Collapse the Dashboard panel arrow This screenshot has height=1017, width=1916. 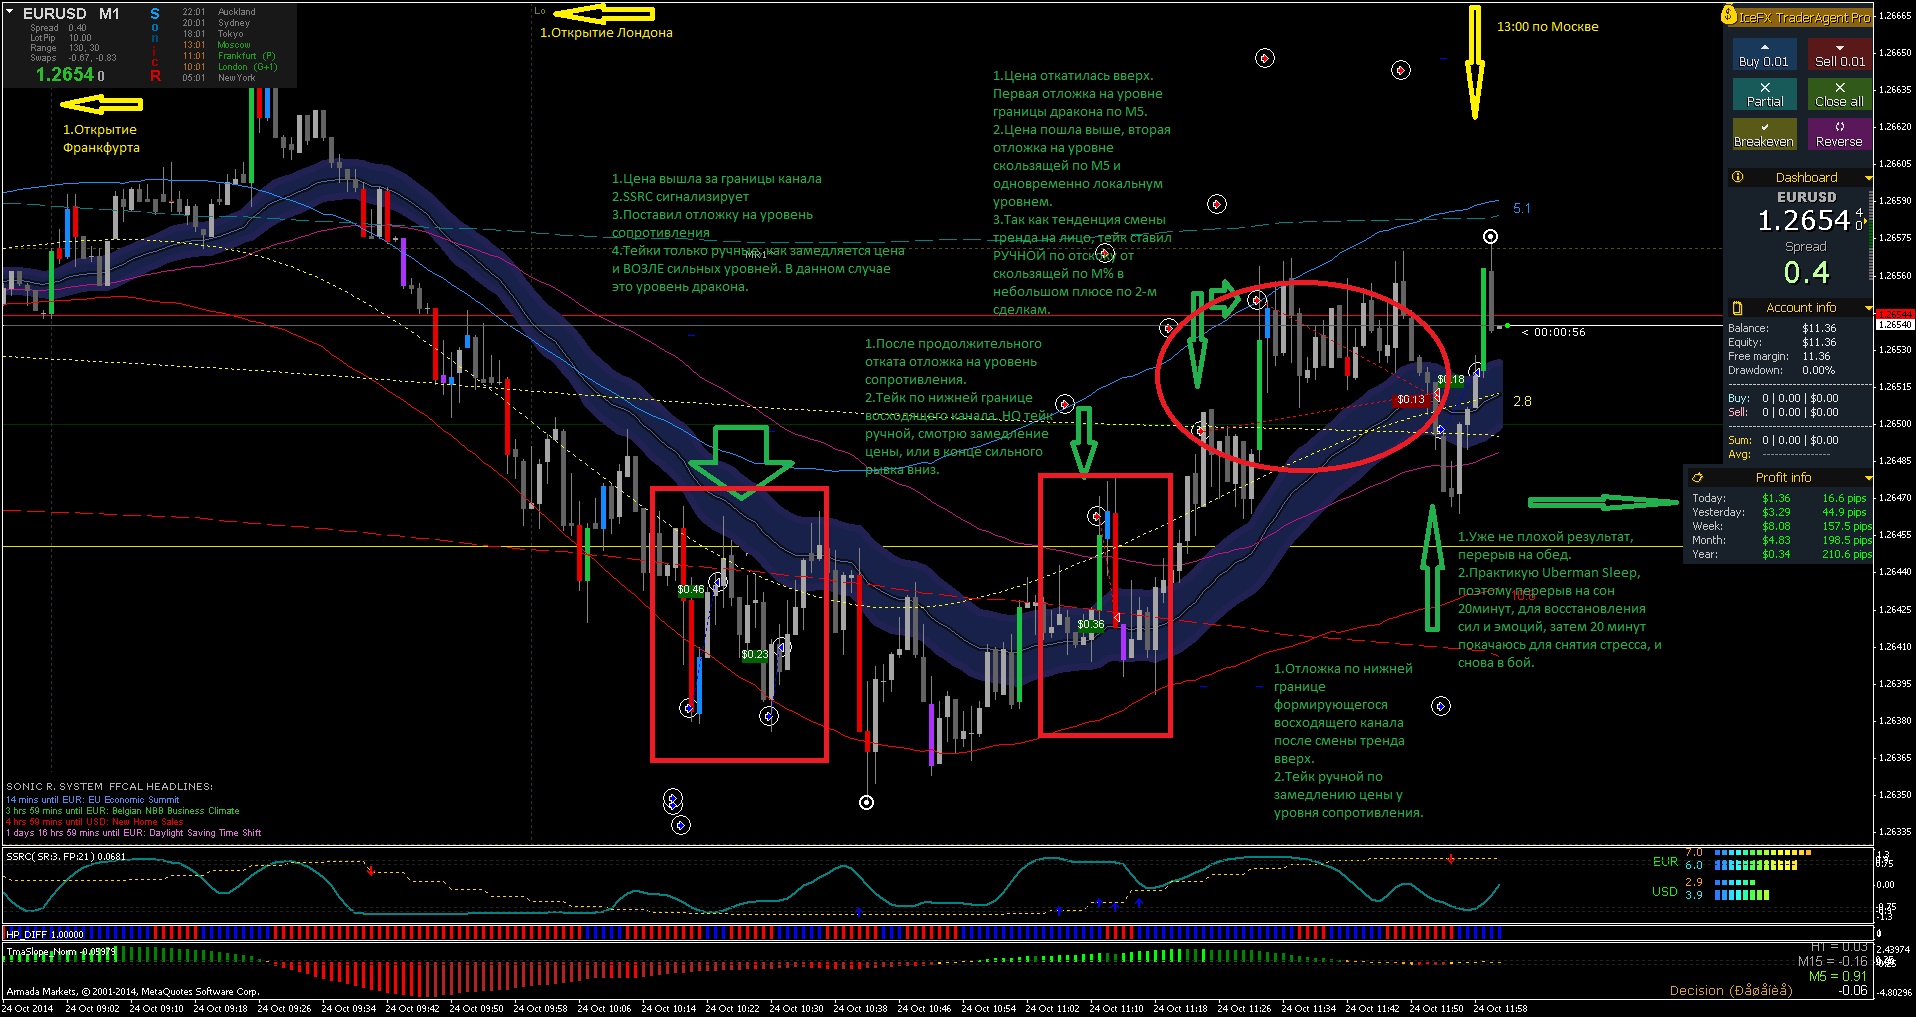point(1867,178)
